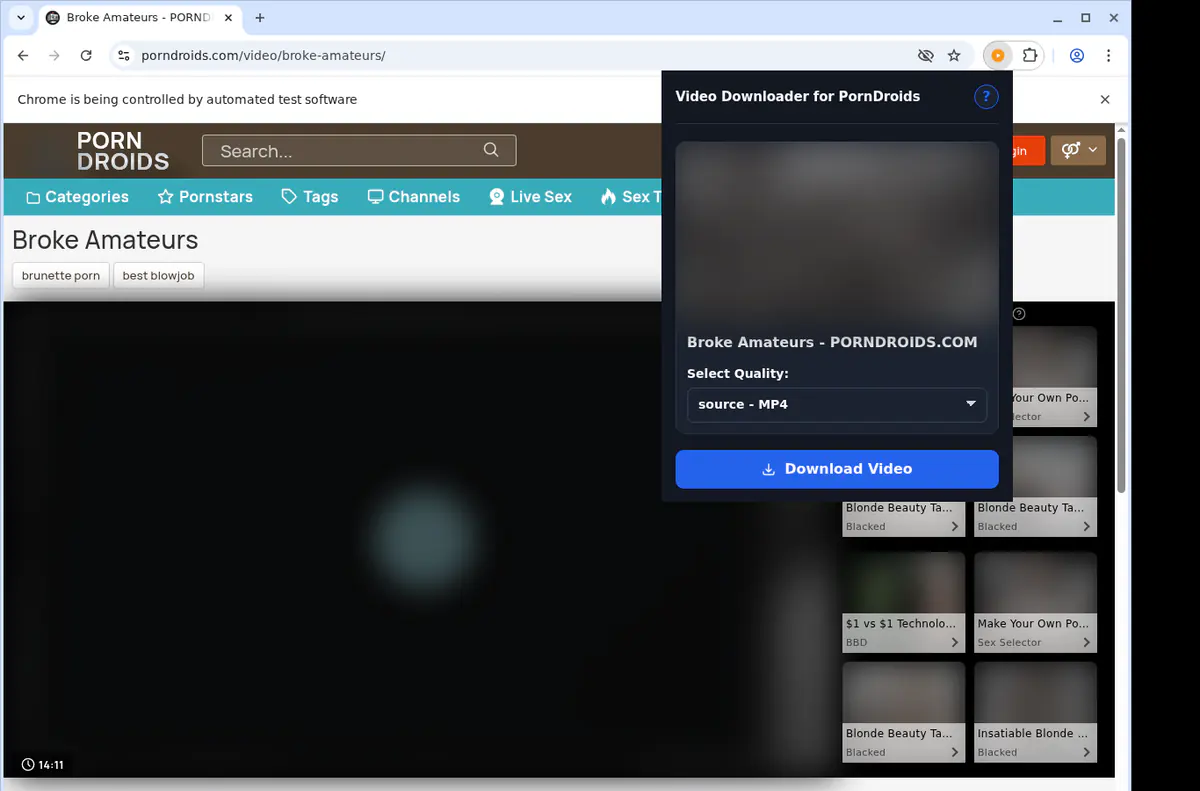
Task: Open the Channels menu item
Action: point(413,197)
